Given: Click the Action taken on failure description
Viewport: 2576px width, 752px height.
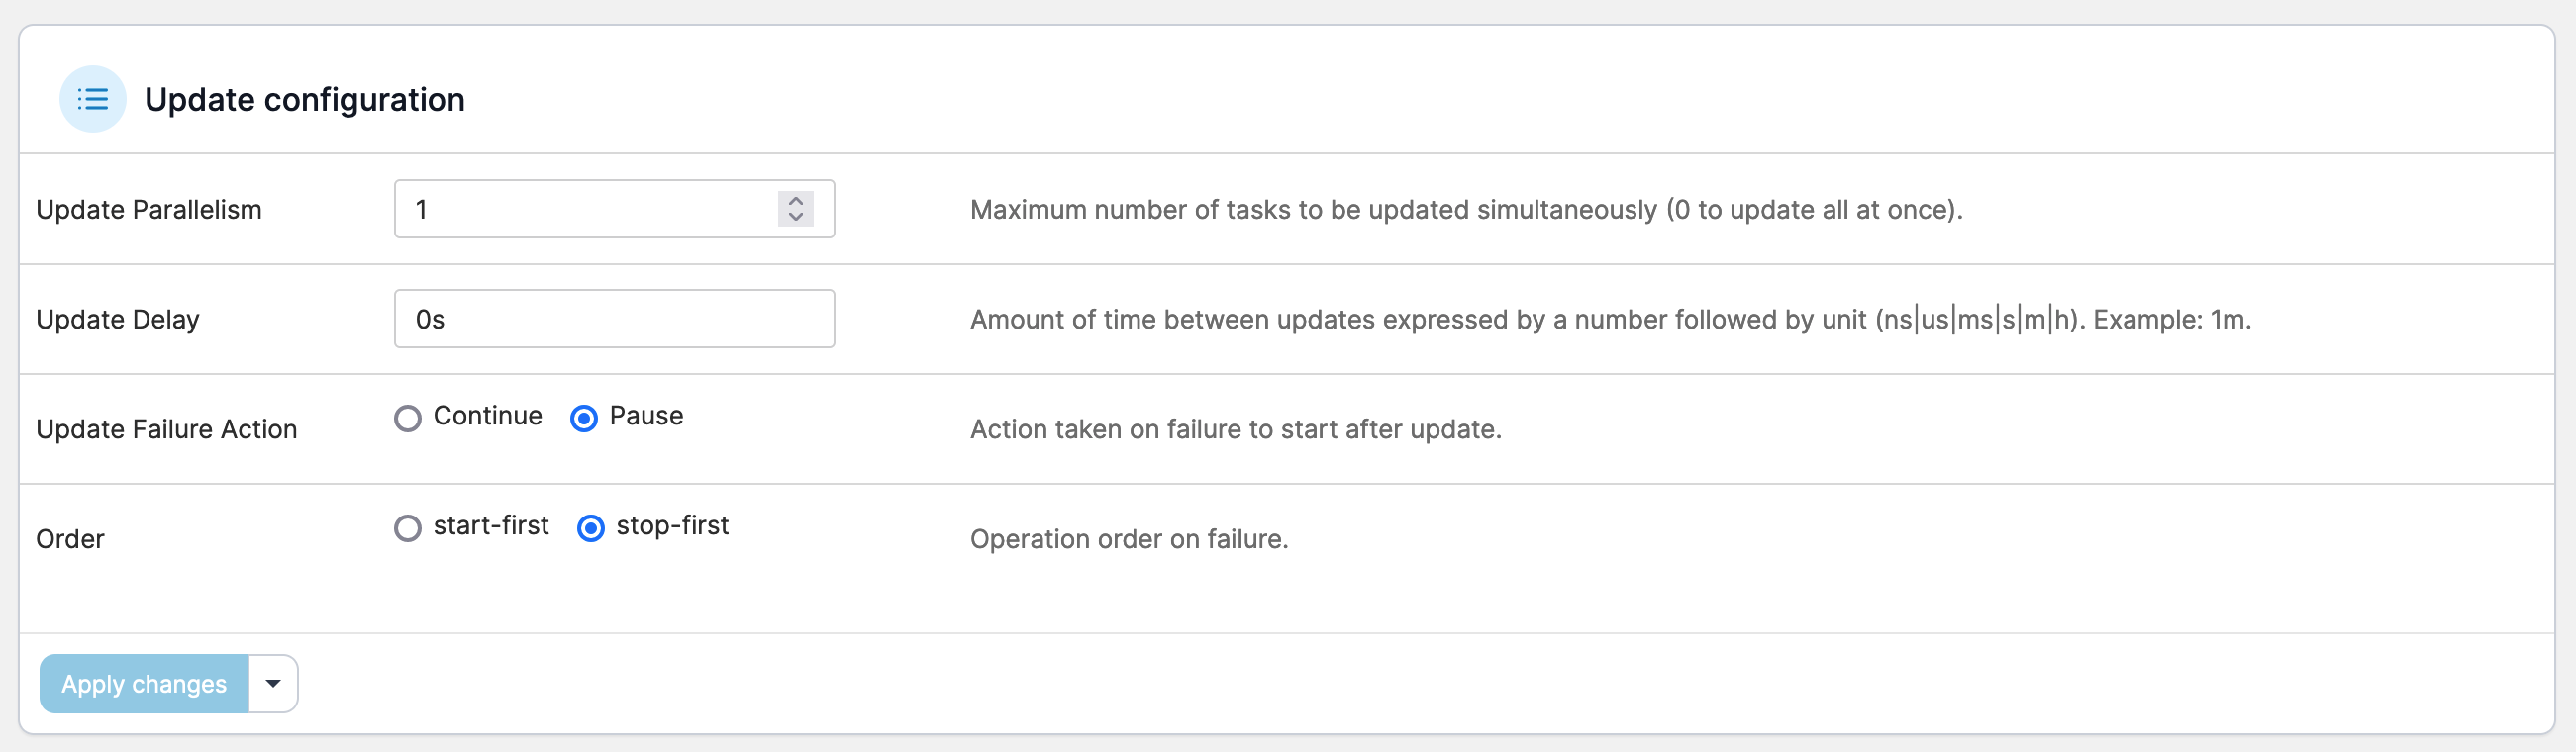Looking at the screenshot, I should [1236, 430].
